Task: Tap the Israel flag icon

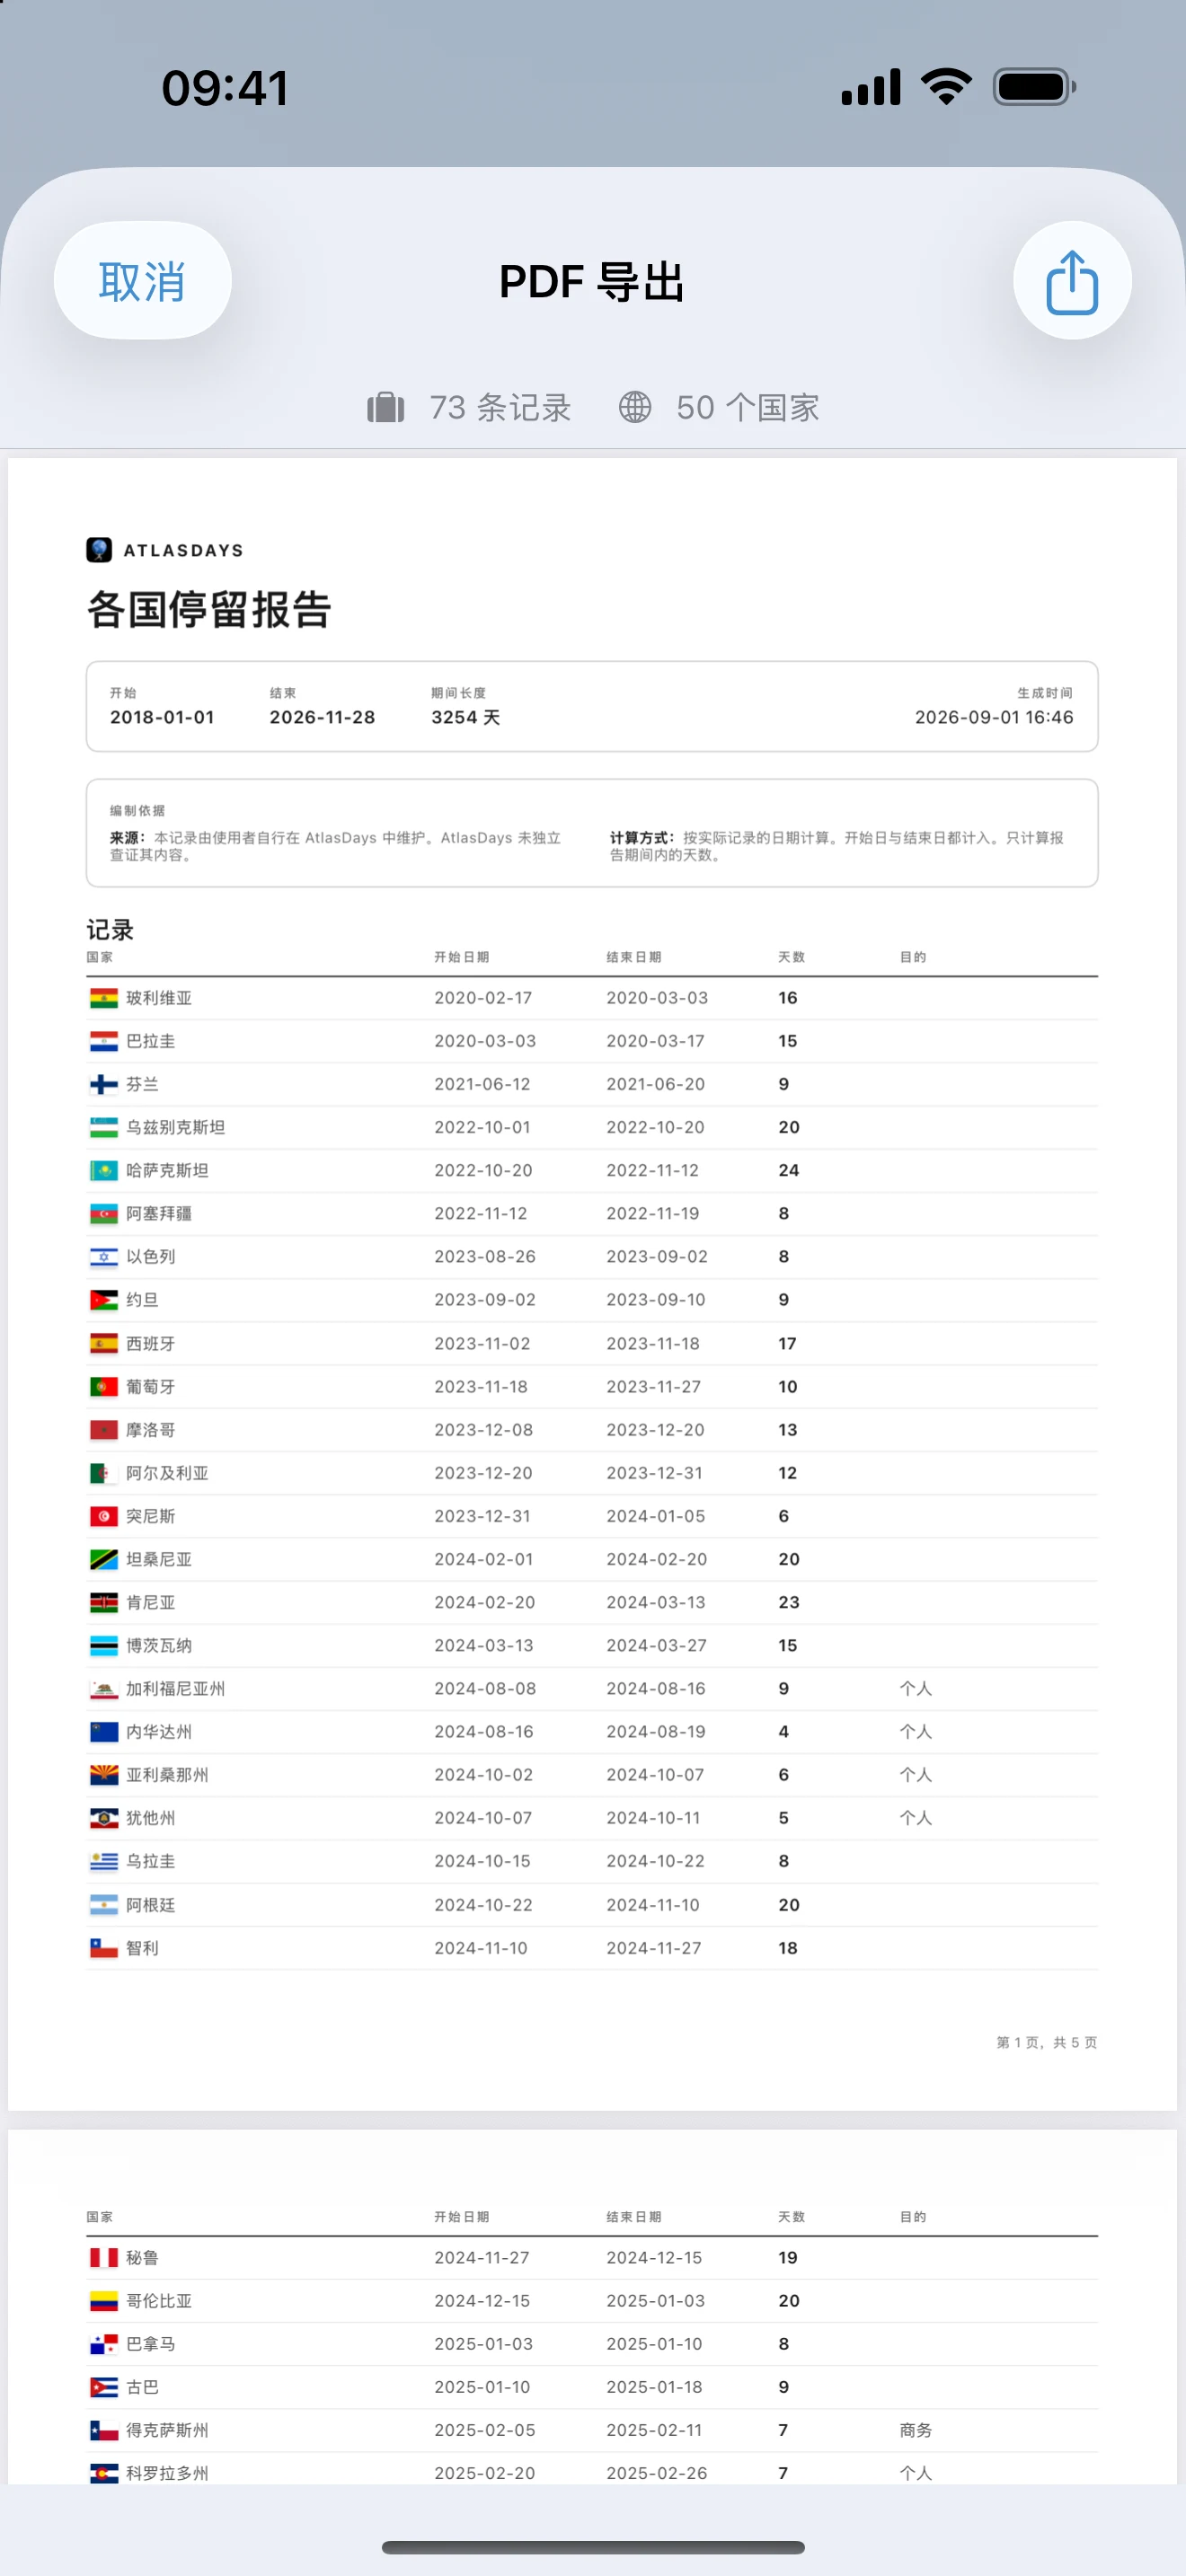Action: coord(104,1257)
